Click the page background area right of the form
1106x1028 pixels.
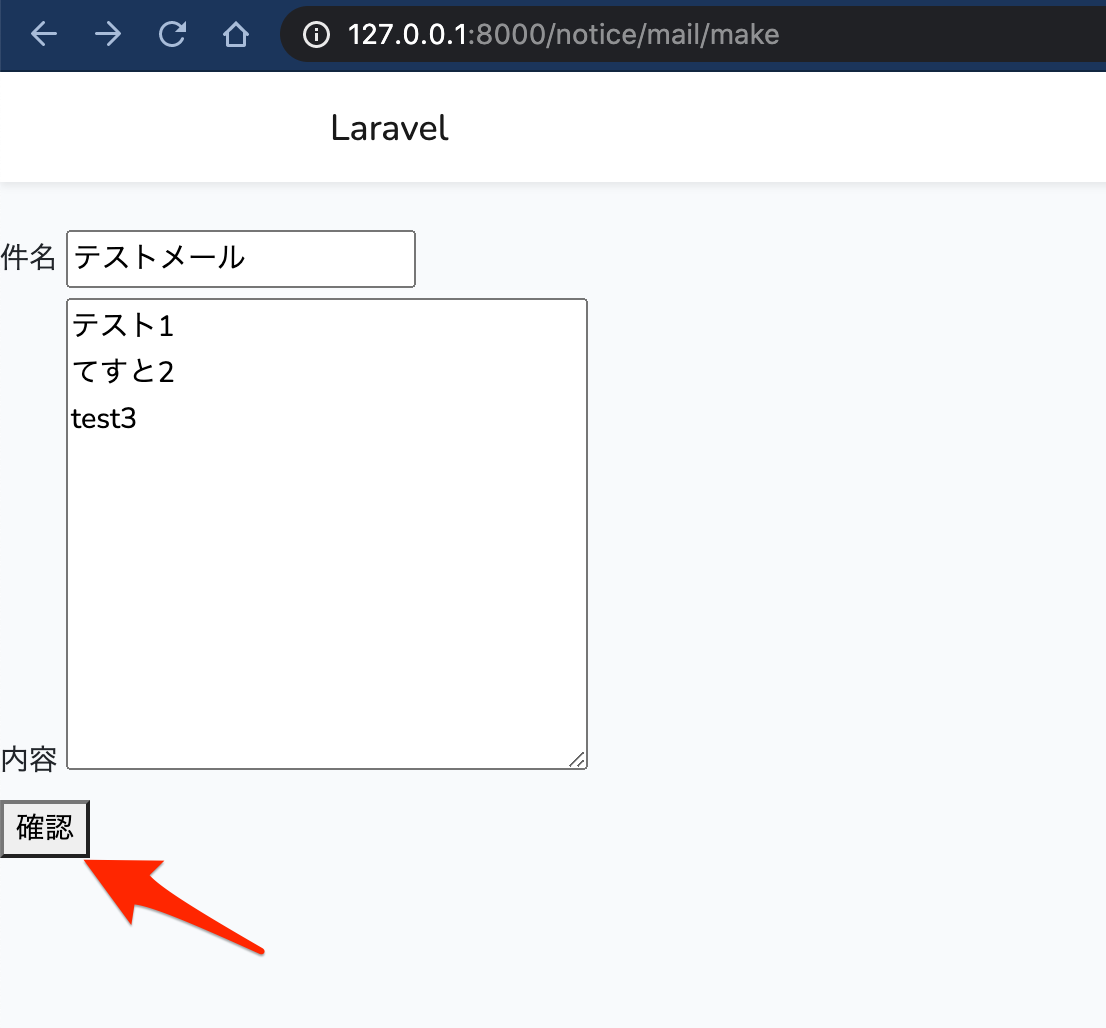[x=850, y=500]
